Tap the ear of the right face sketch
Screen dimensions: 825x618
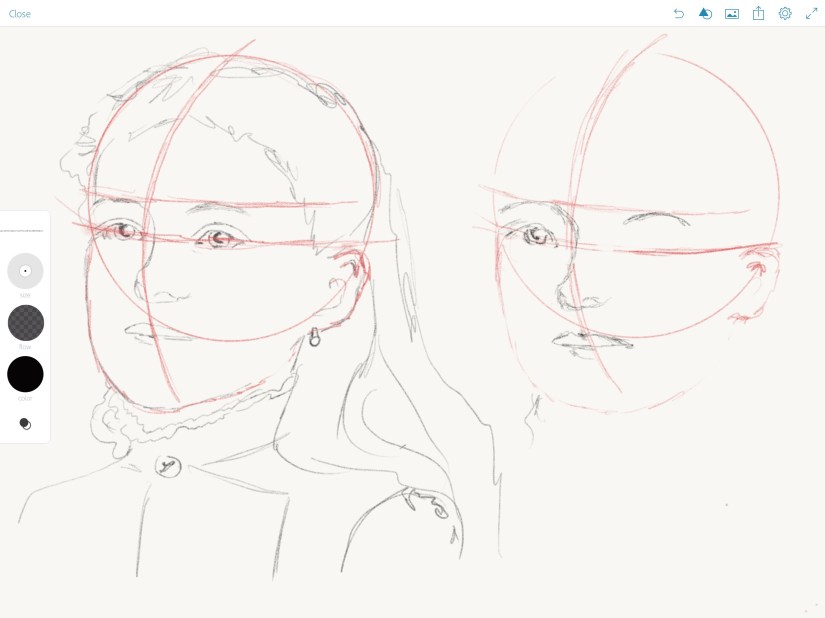[x=756, y=269]
